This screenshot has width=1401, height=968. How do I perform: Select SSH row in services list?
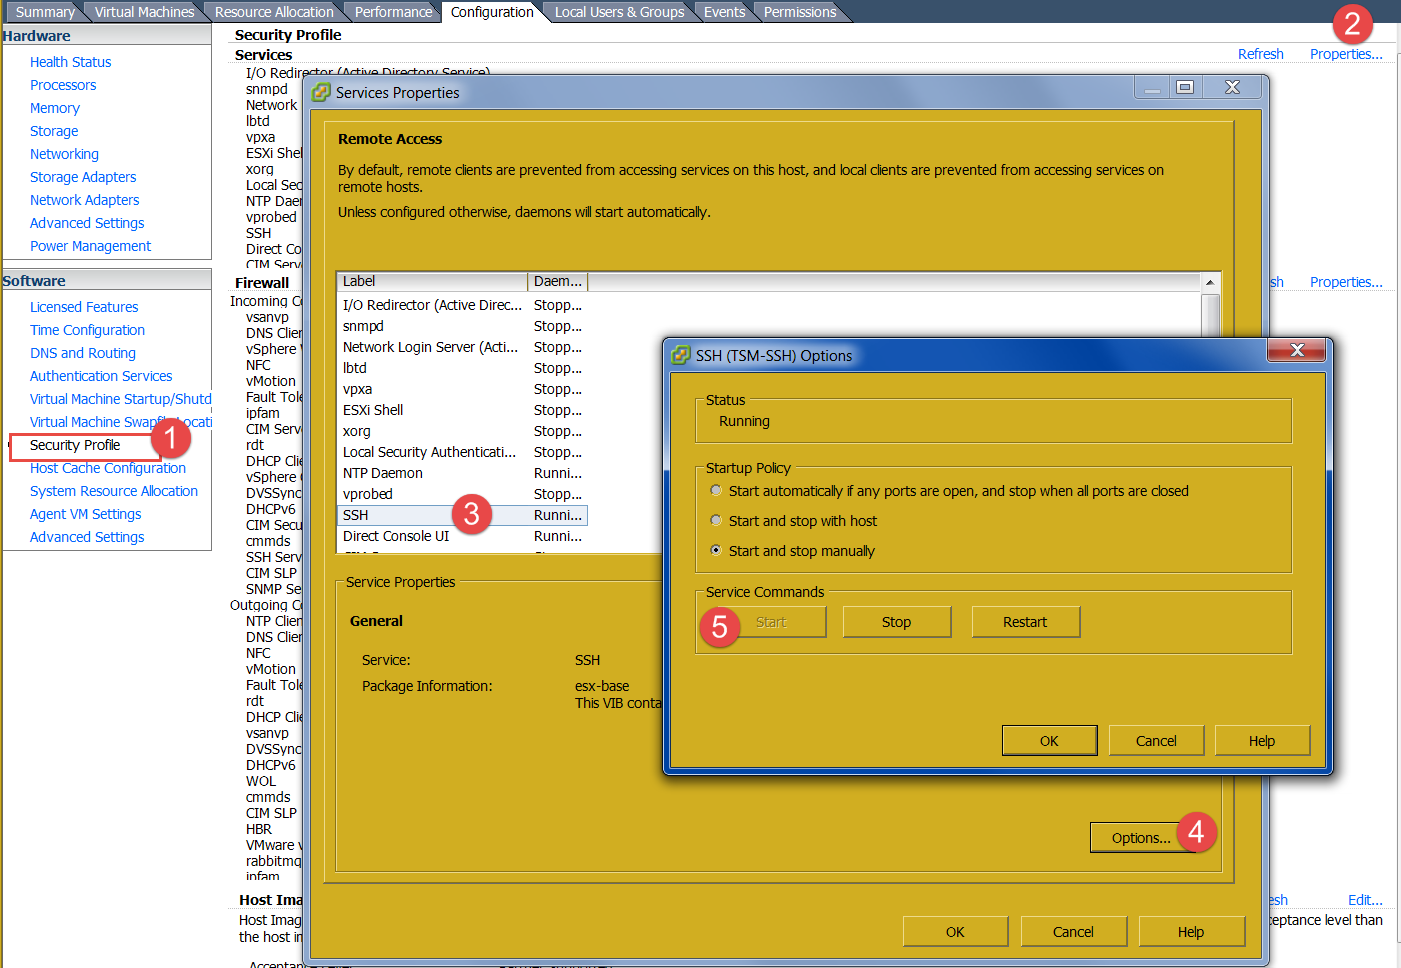[x=463, y=515]
